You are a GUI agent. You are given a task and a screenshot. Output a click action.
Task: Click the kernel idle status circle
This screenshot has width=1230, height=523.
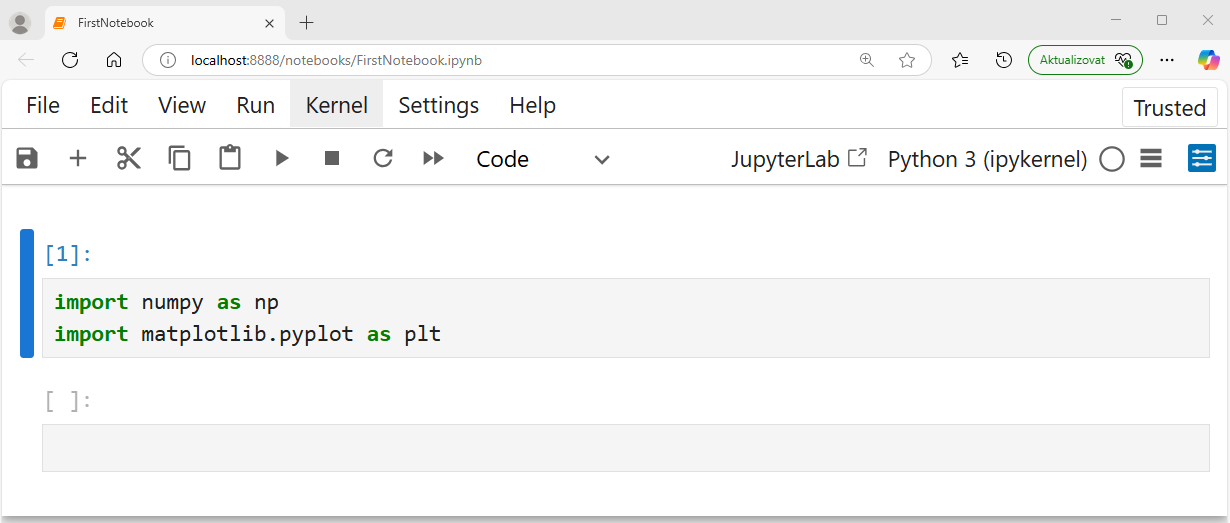coord(1112,159)
